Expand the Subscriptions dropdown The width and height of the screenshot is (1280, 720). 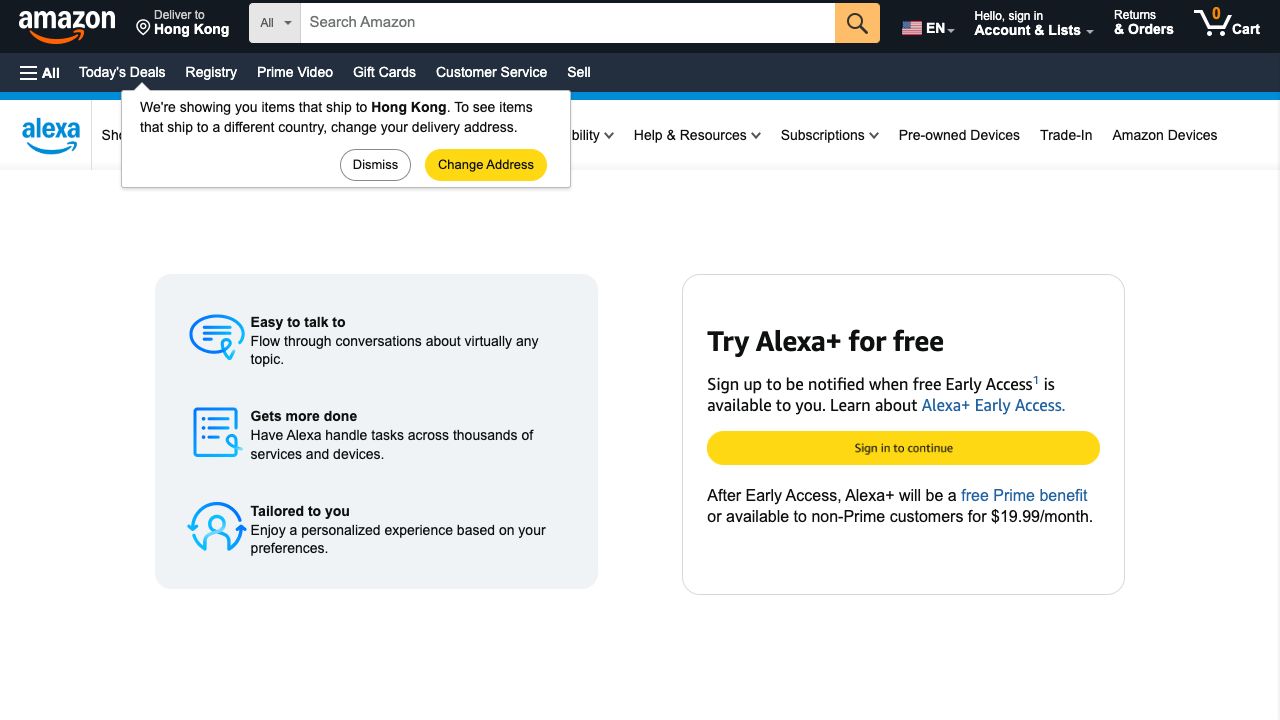pos(829,135)
